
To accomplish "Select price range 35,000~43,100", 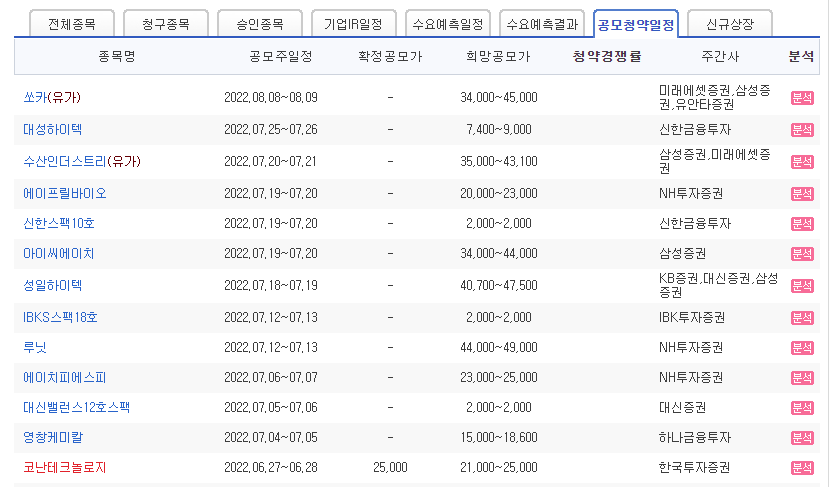I will pos(499,162).
